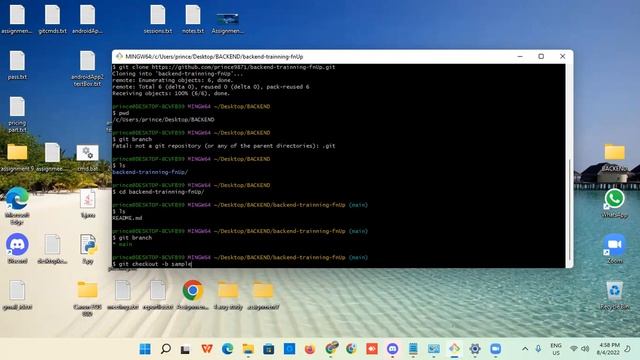Image resolution: width=640 pixels, height=360 pixels.
Task: Open Chrome taskbar icon beside Firefox
Action: pos(331,348)
